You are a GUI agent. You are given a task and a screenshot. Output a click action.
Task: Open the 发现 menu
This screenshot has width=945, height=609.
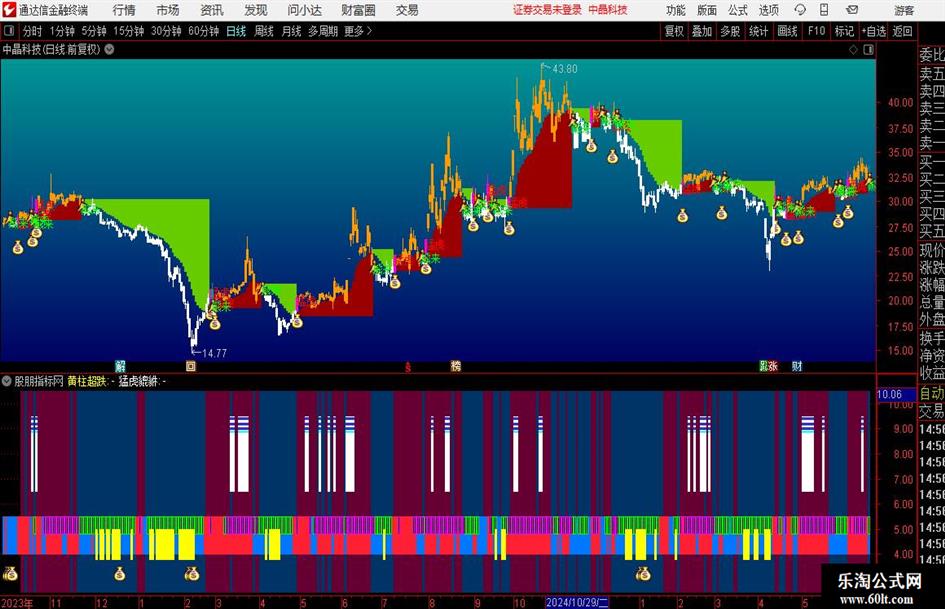256,10
